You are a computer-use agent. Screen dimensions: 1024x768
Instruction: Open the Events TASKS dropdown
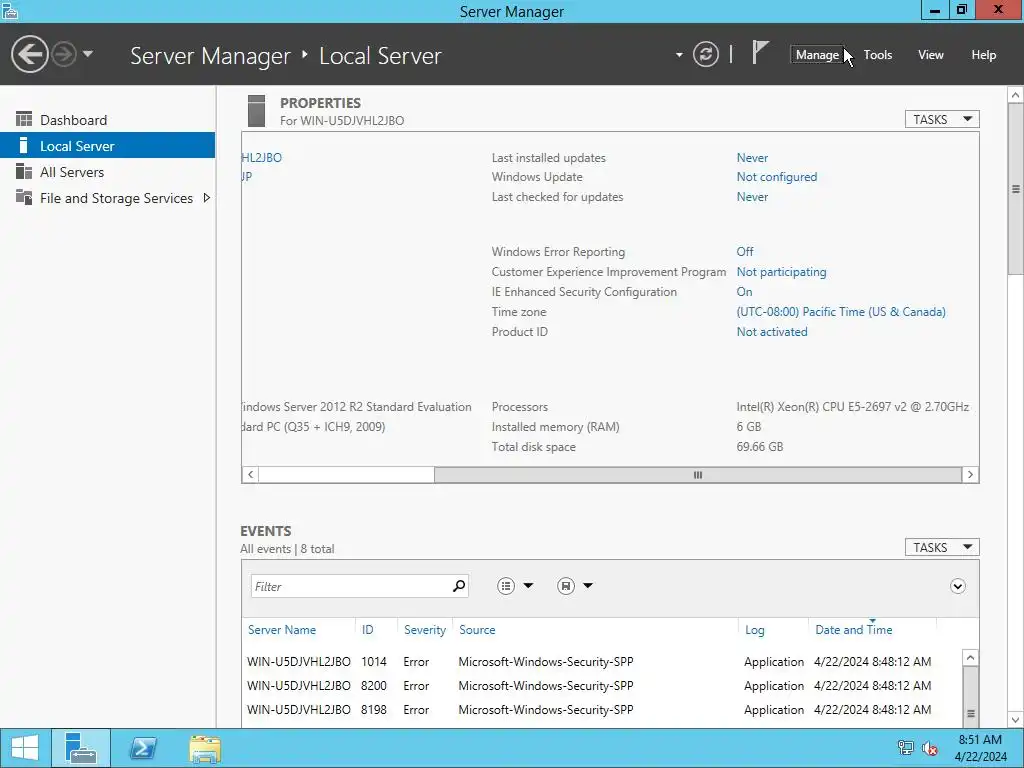(x=942, y=547)
